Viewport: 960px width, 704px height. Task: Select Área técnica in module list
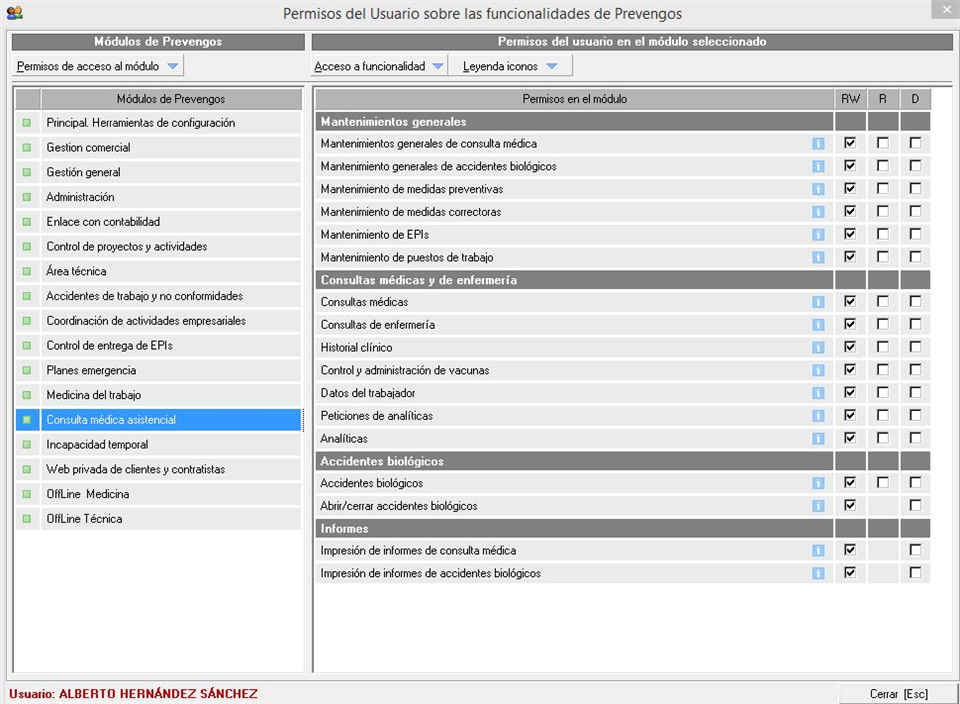(x=76, y=271)
